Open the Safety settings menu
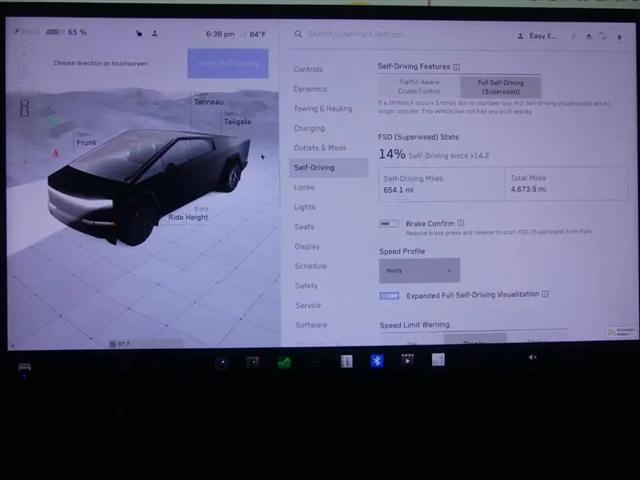 [306, 286]
